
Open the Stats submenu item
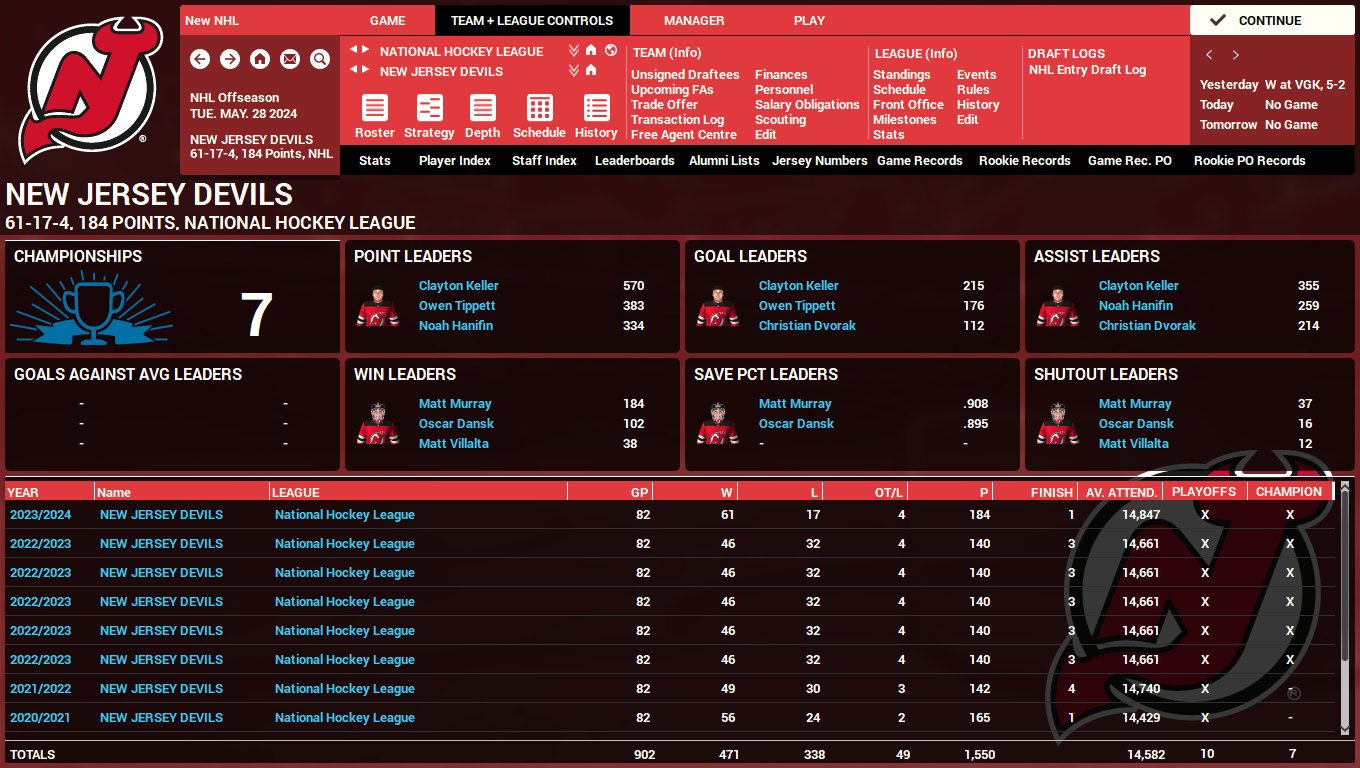pos(375,160)
